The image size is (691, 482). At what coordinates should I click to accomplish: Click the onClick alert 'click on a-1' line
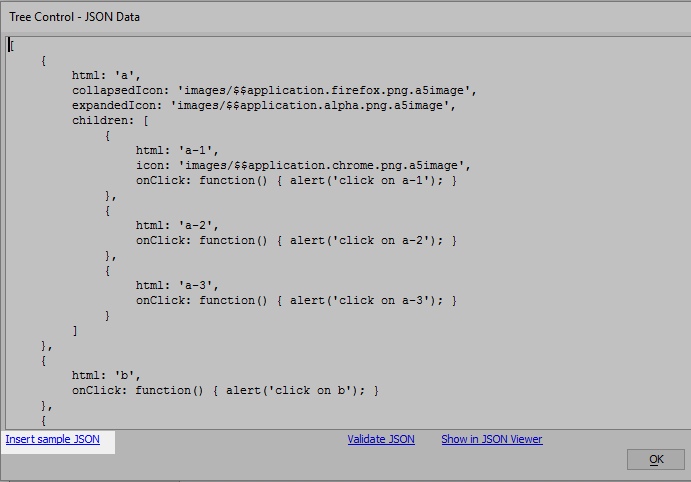coord(296,180)
